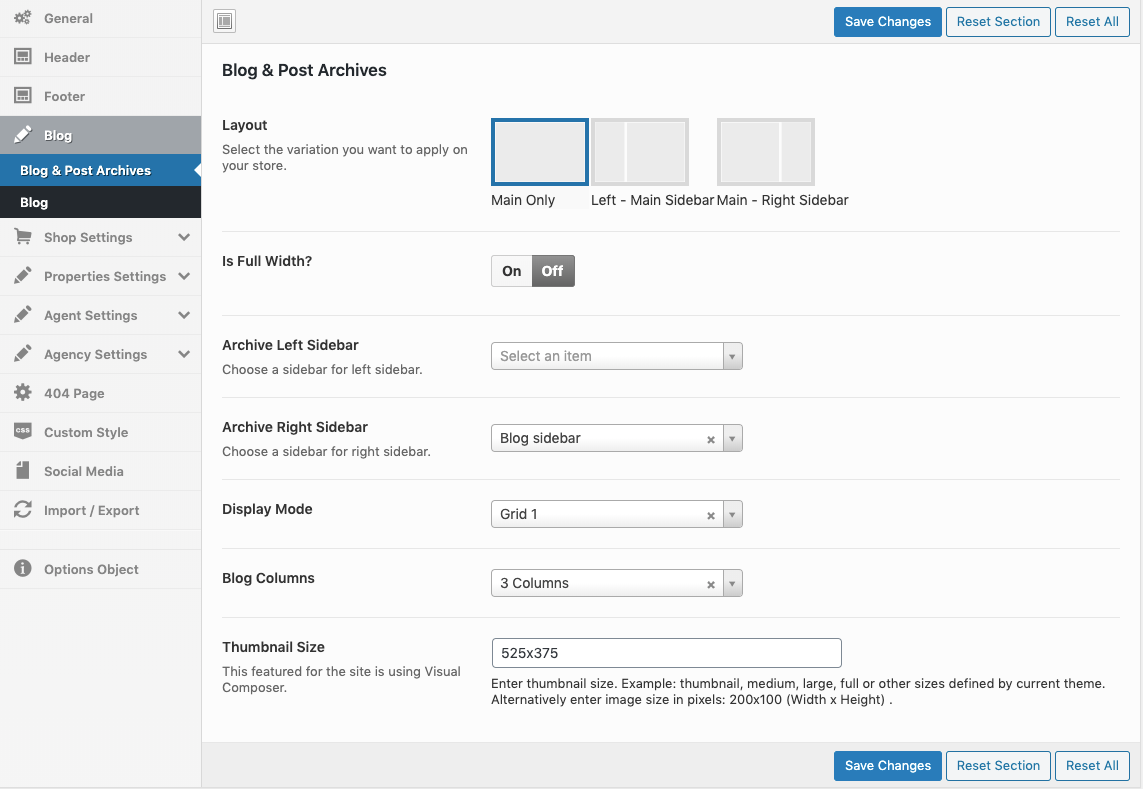Image resolution: width=1143 pixels, height=789 pixels.
Task: Open General settings via the gears icon
Action: coord(22,18)
